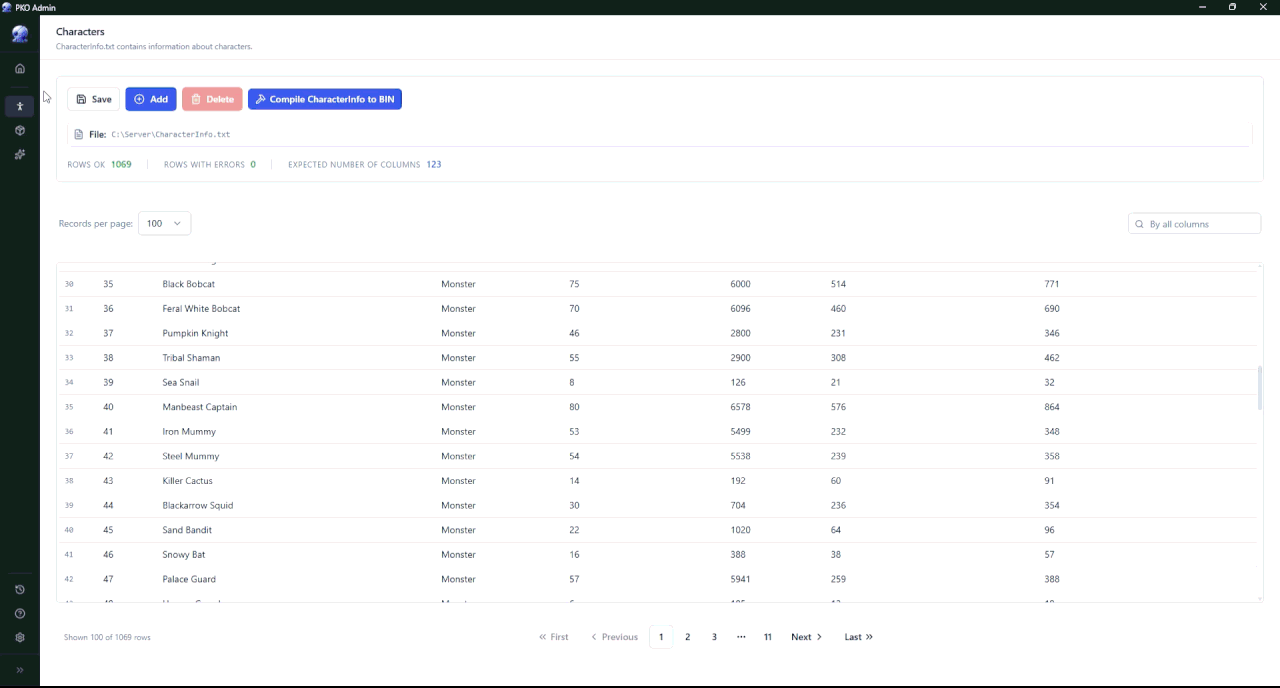
Task: Click the Rows with errors count
Action: coord(253,164)
